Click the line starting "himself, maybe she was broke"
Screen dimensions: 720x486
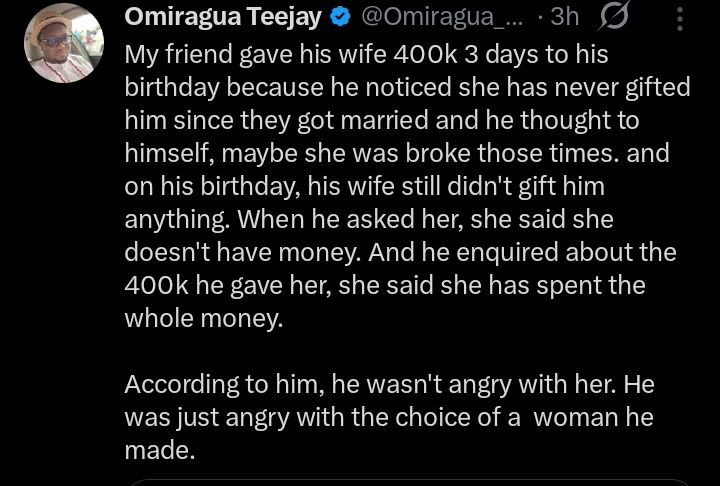(398, 153)
